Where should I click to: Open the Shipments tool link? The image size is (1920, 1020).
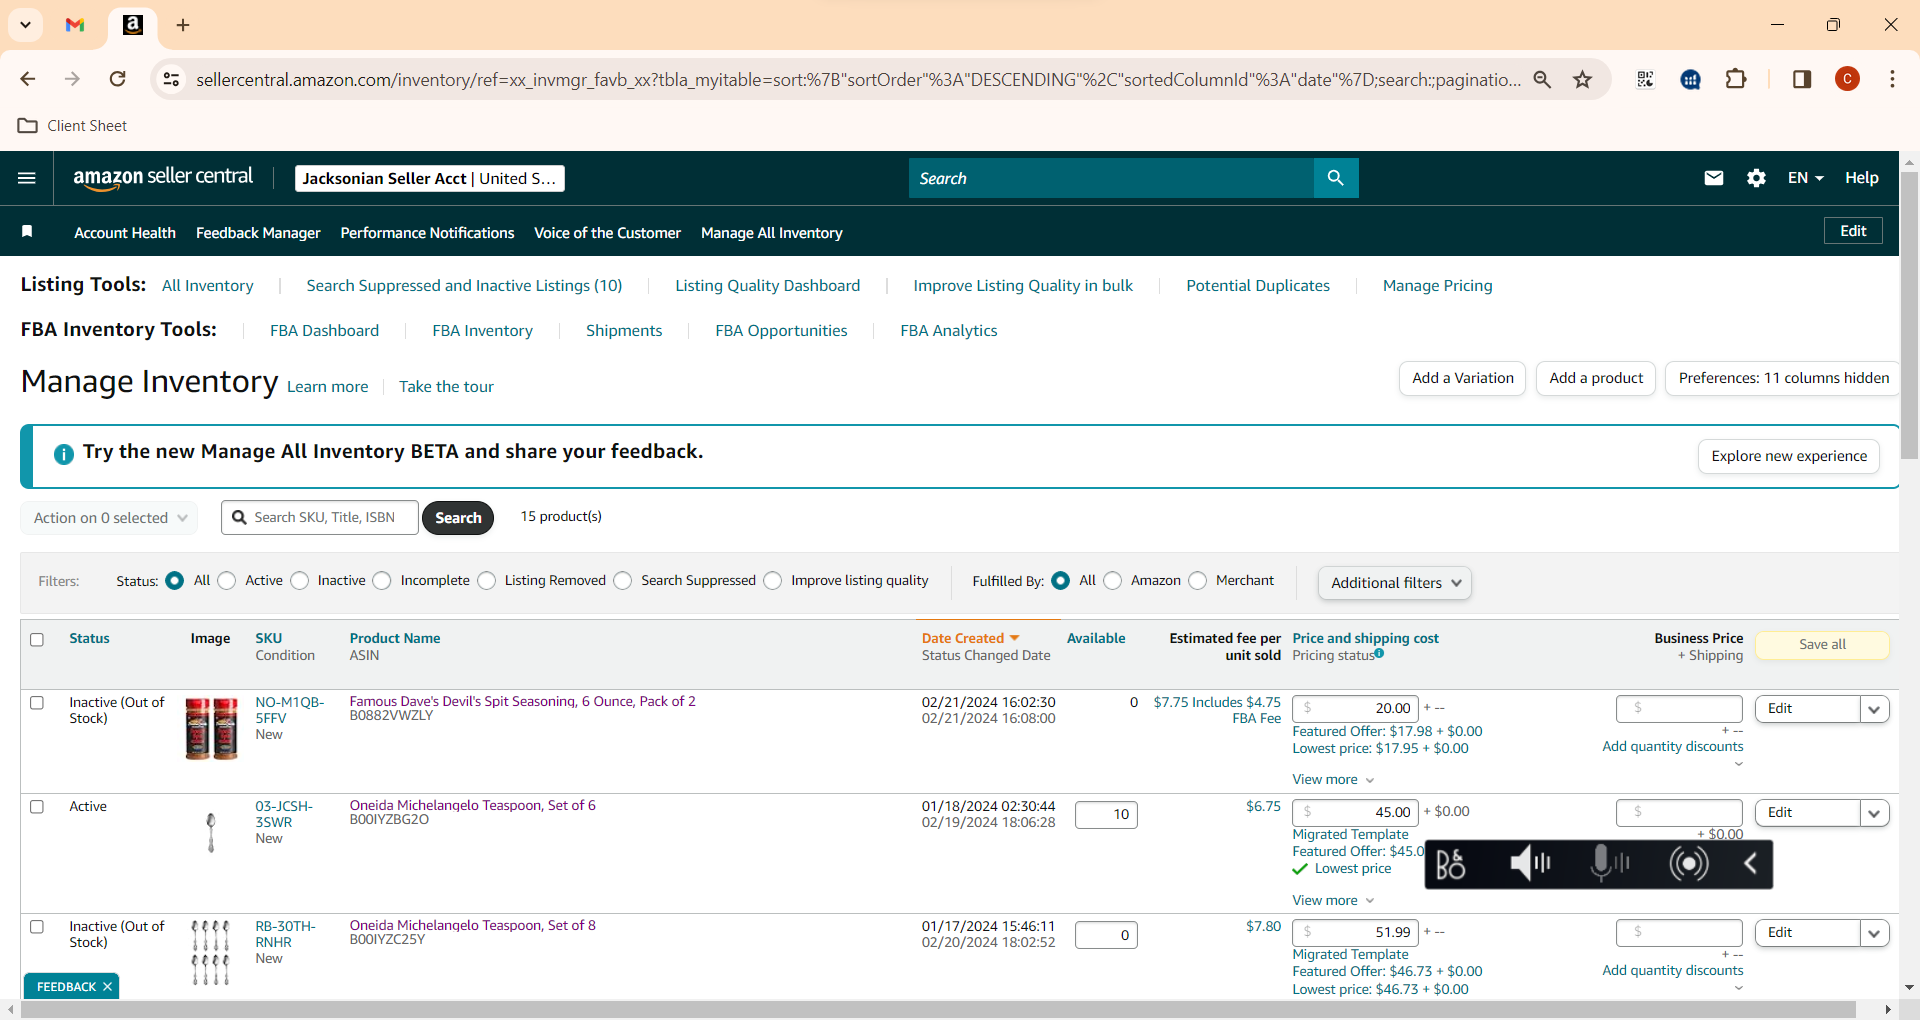[624, 331]
